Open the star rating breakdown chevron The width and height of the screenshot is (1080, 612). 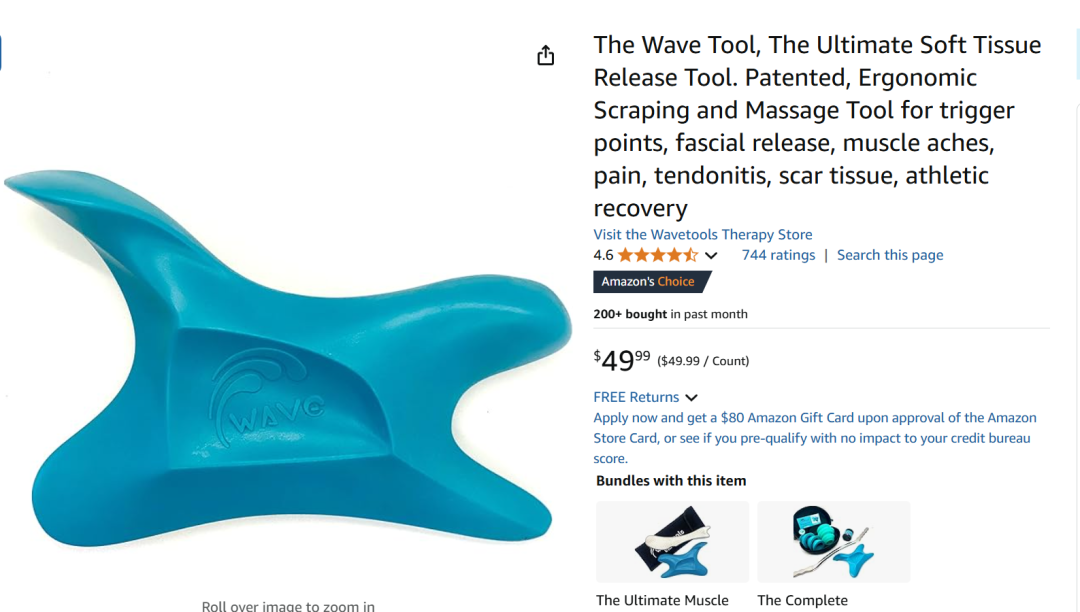712,255
